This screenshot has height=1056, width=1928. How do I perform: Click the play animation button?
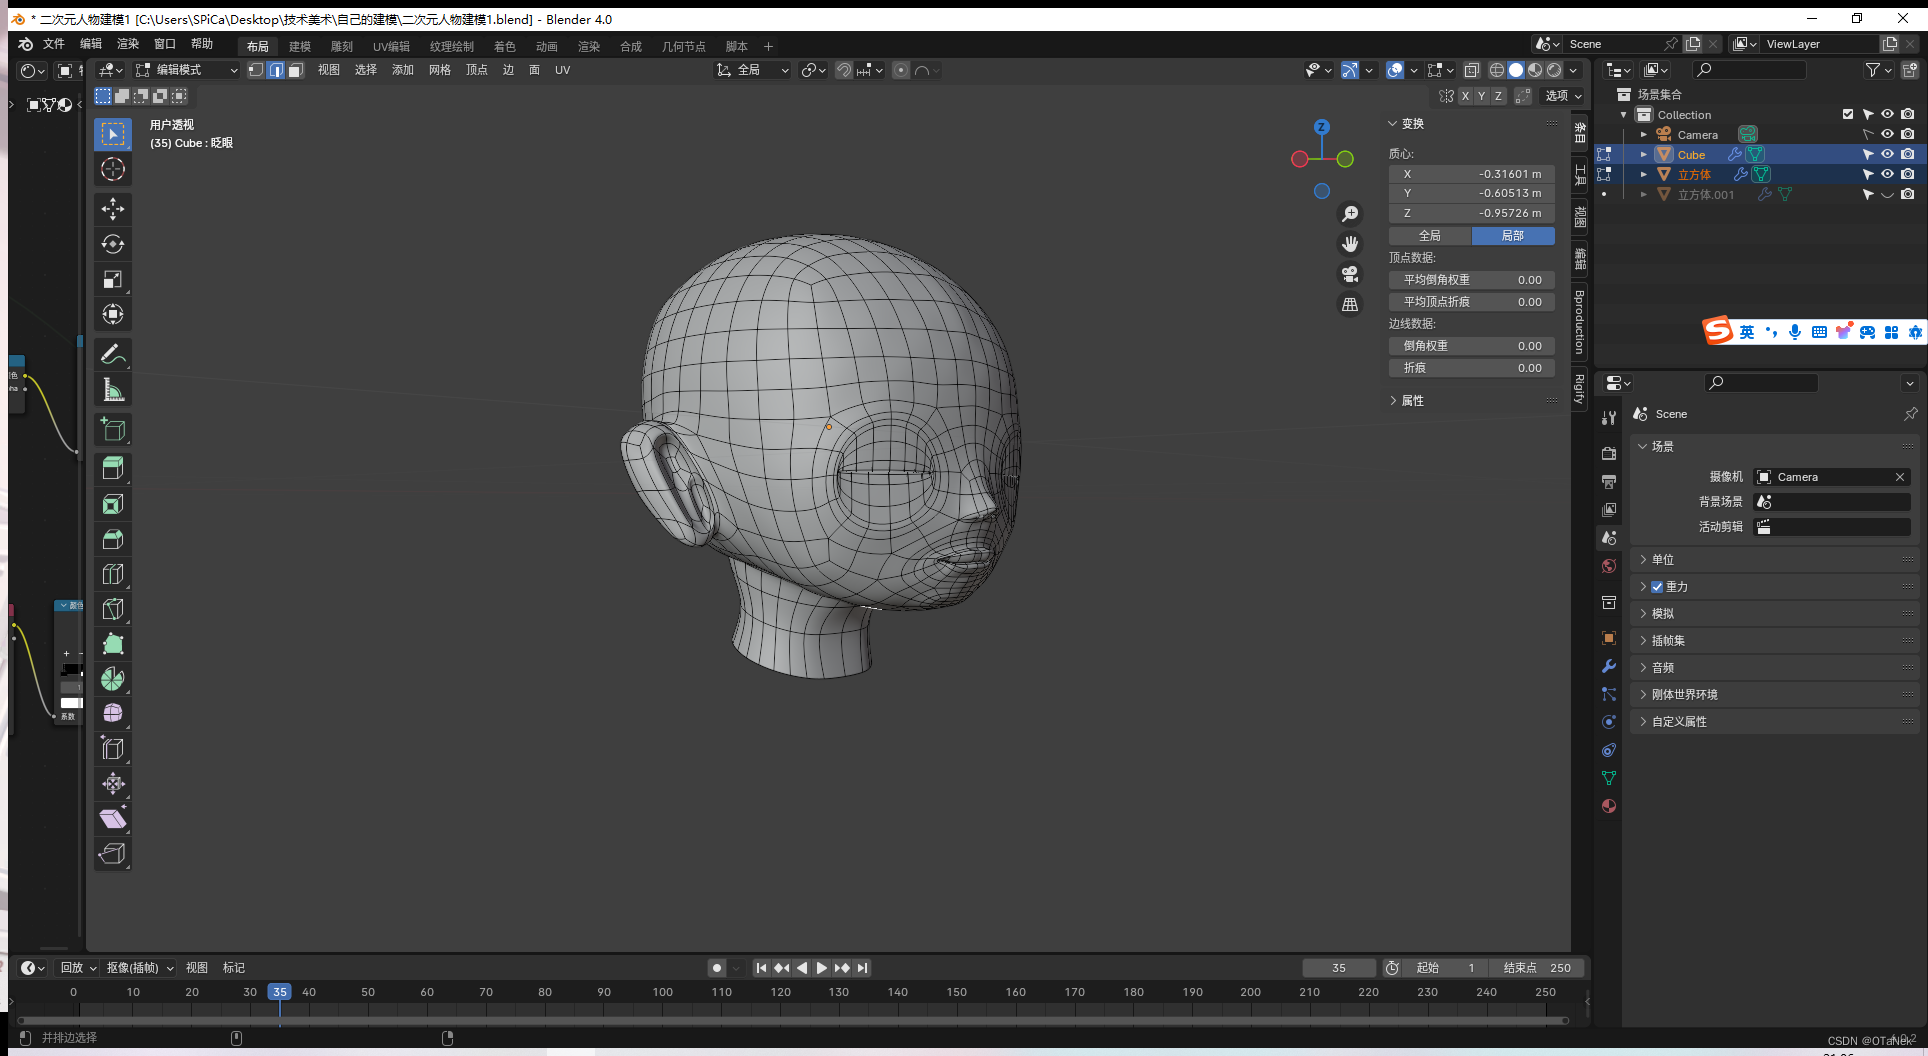pos(822,968)
